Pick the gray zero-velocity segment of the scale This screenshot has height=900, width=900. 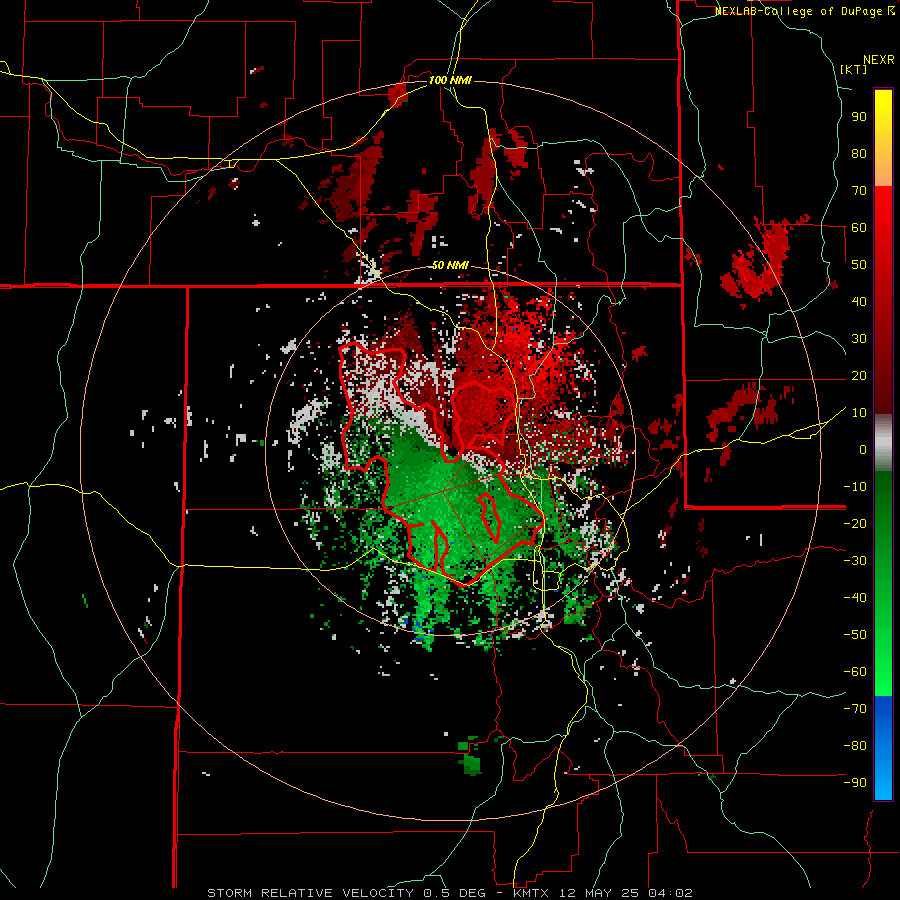[x=883, y=442]
